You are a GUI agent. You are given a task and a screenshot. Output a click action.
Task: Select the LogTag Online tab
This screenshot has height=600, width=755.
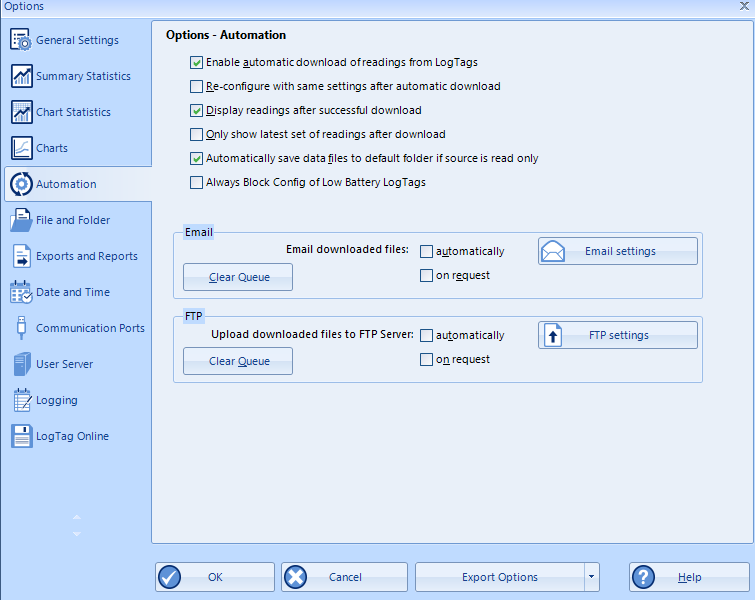[72, 436]
